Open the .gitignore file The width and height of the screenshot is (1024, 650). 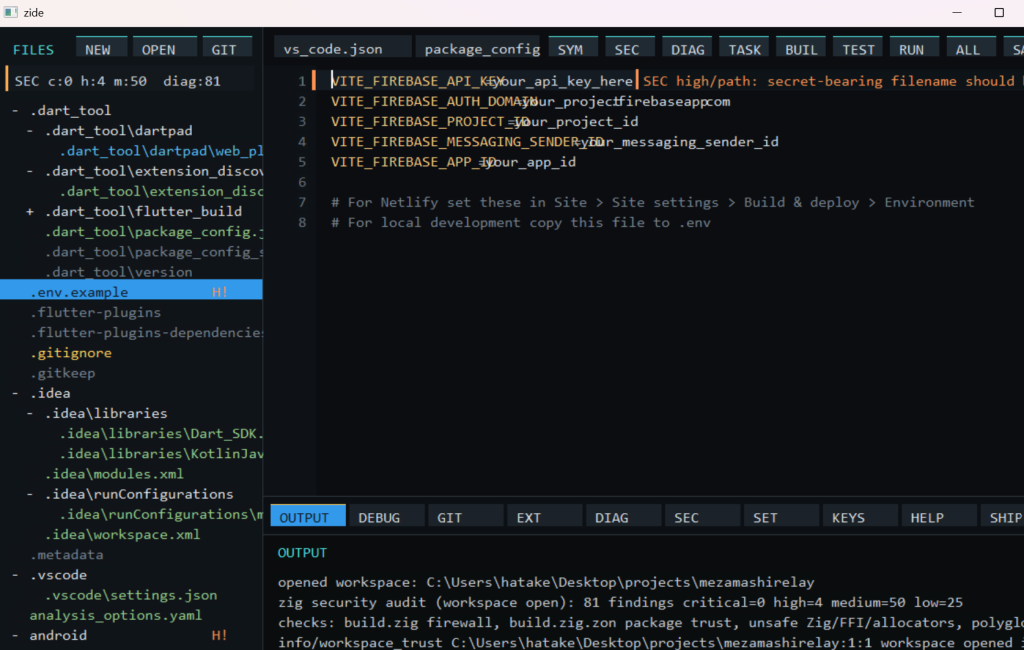pos(71,353)
